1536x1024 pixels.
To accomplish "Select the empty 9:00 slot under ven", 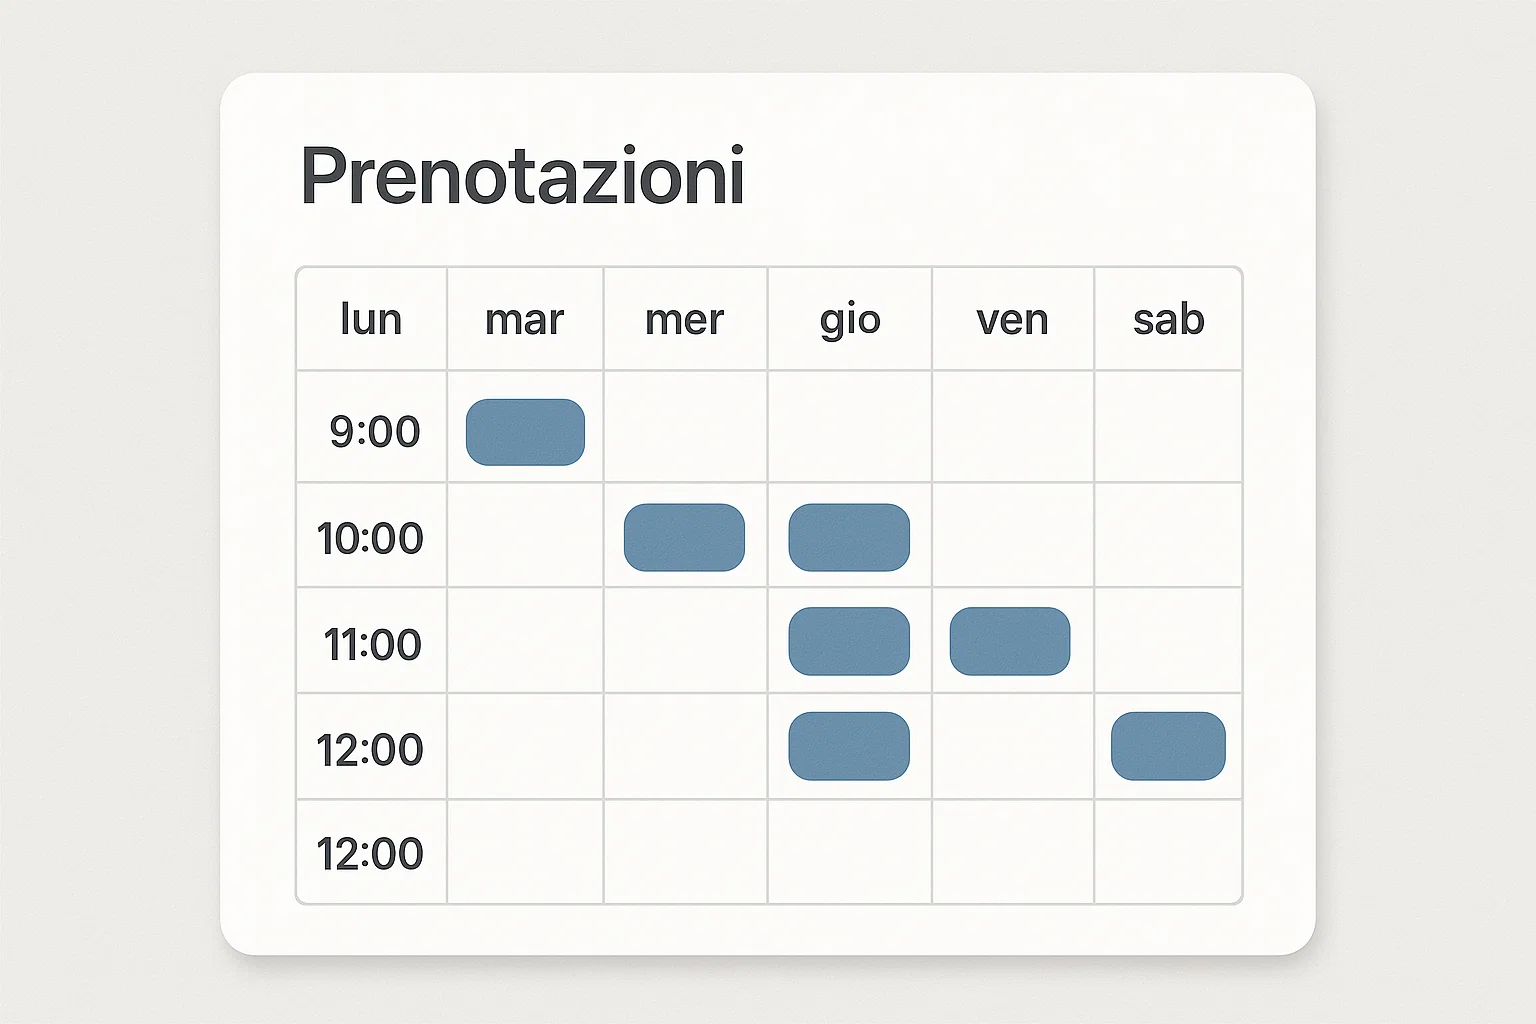I will (x=1012, y=427).
